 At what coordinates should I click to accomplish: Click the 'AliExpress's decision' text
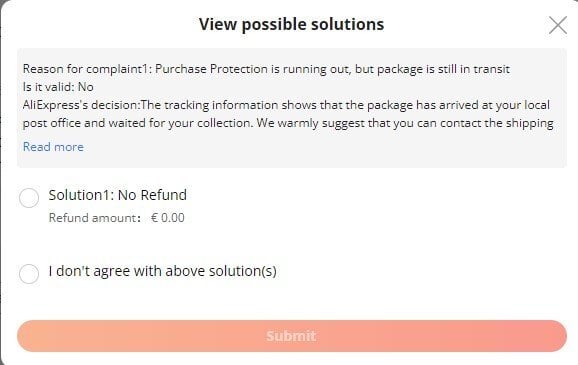[81, 105]
